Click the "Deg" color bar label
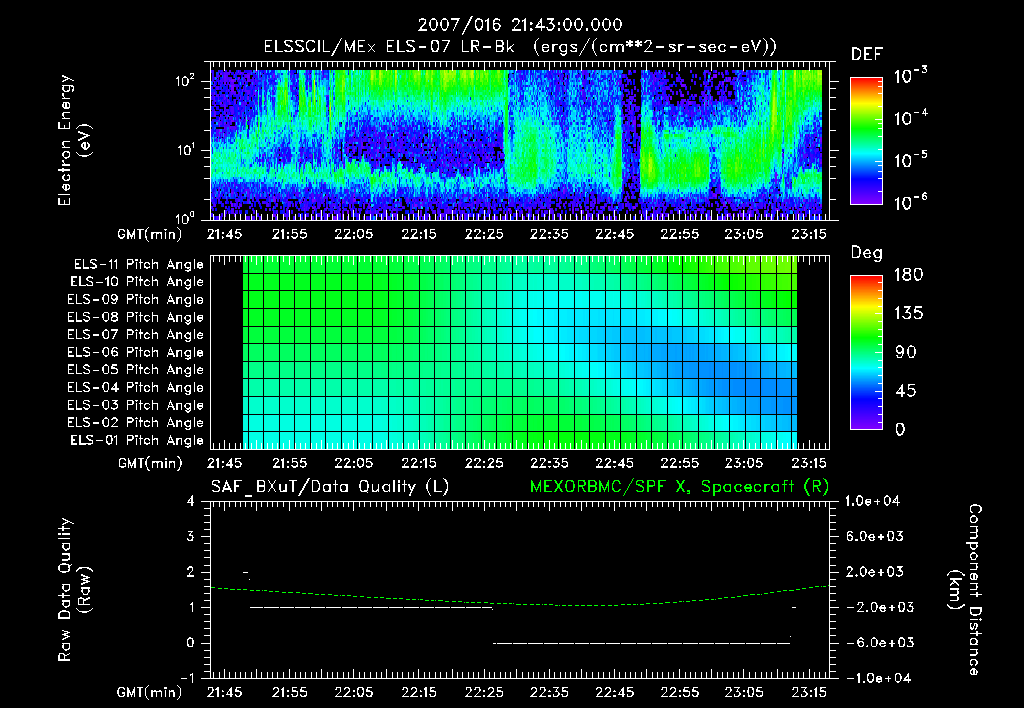This screenshot has width=1024, height=708. click(866, 253)
